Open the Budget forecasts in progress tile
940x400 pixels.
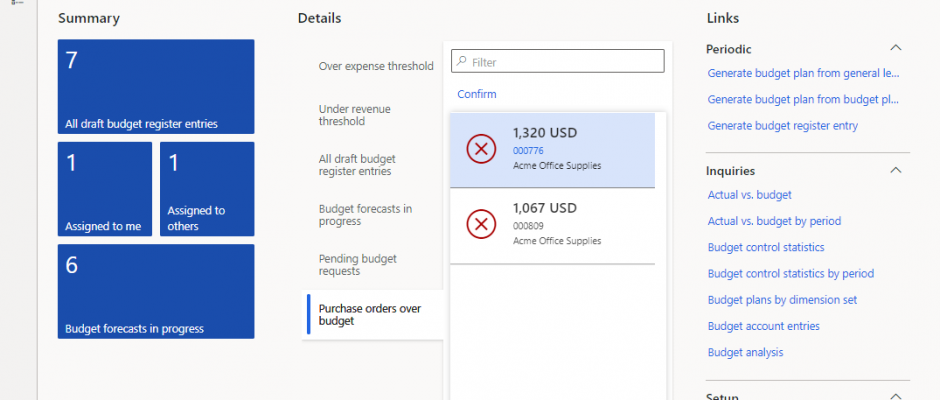(156, 291)
